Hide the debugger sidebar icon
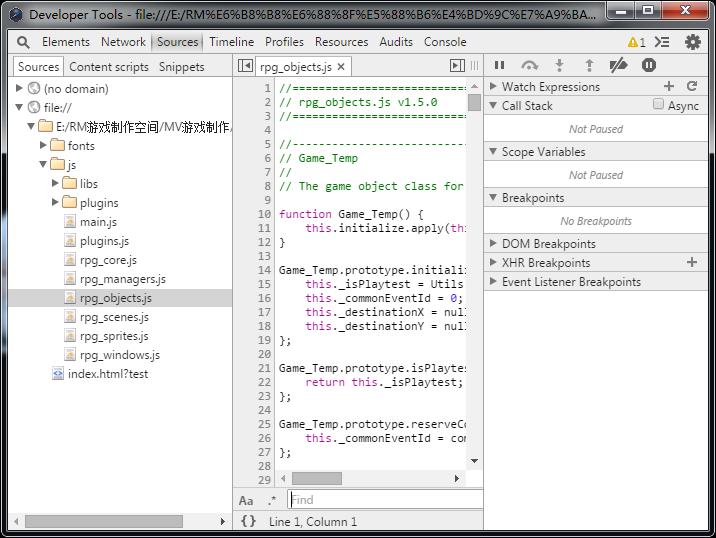 tap(457, 66)
